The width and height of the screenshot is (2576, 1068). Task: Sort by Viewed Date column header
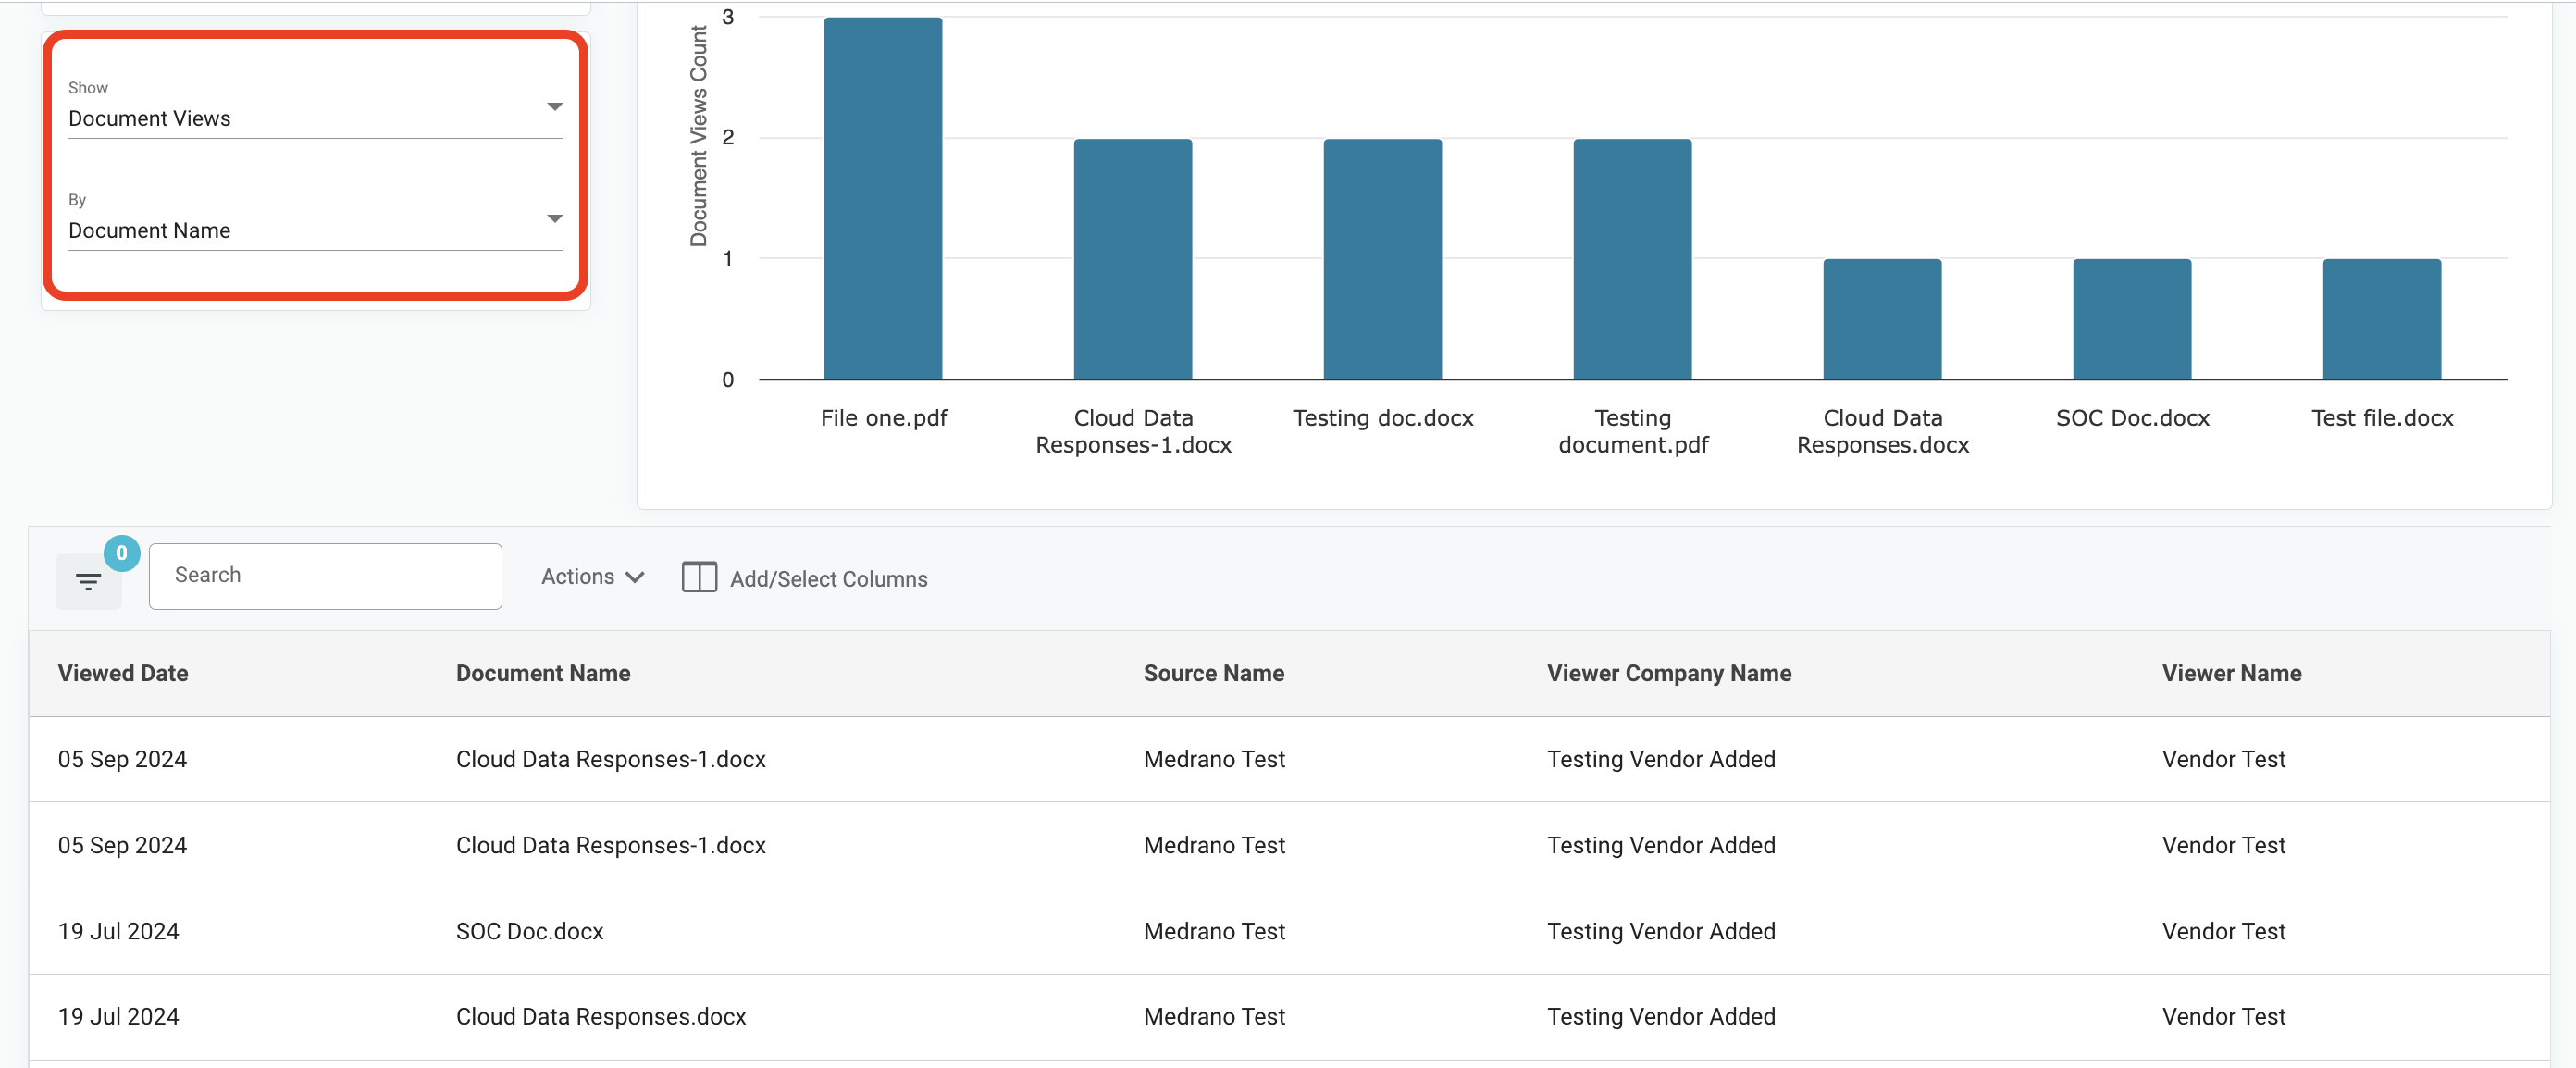[x=123, y=673]
